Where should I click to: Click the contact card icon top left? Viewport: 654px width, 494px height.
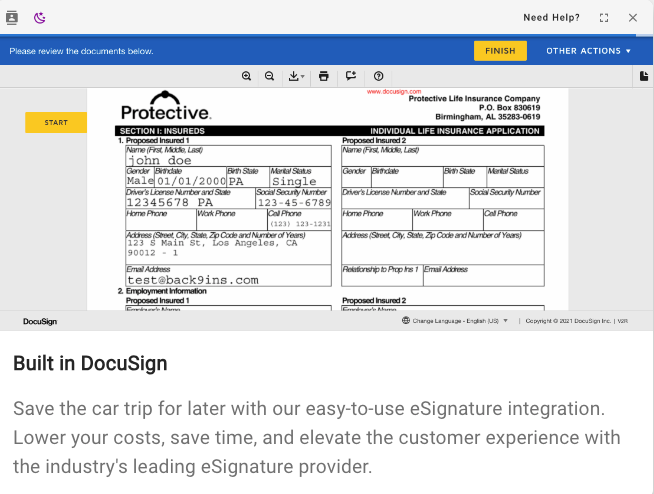[x=12, y=18]
